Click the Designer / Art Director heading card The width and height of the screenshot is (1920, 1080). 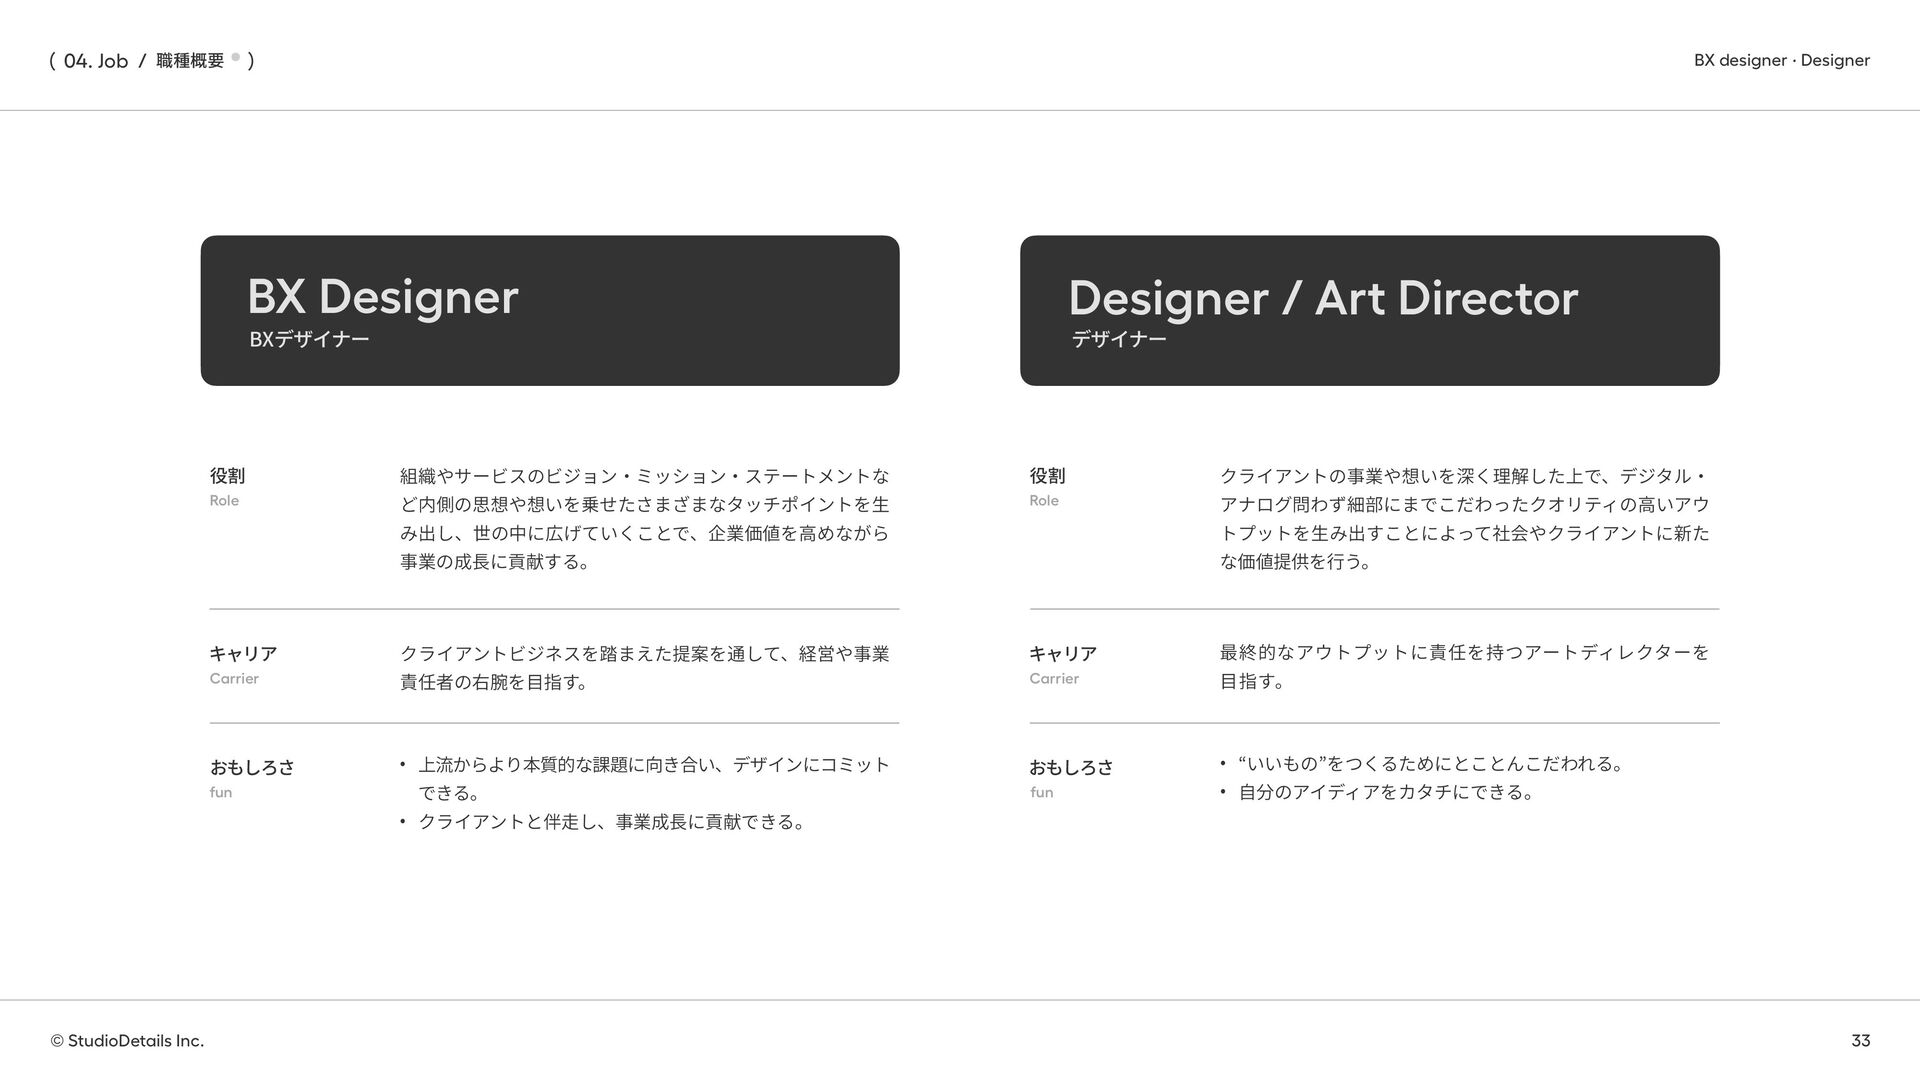click(1369, 310)
